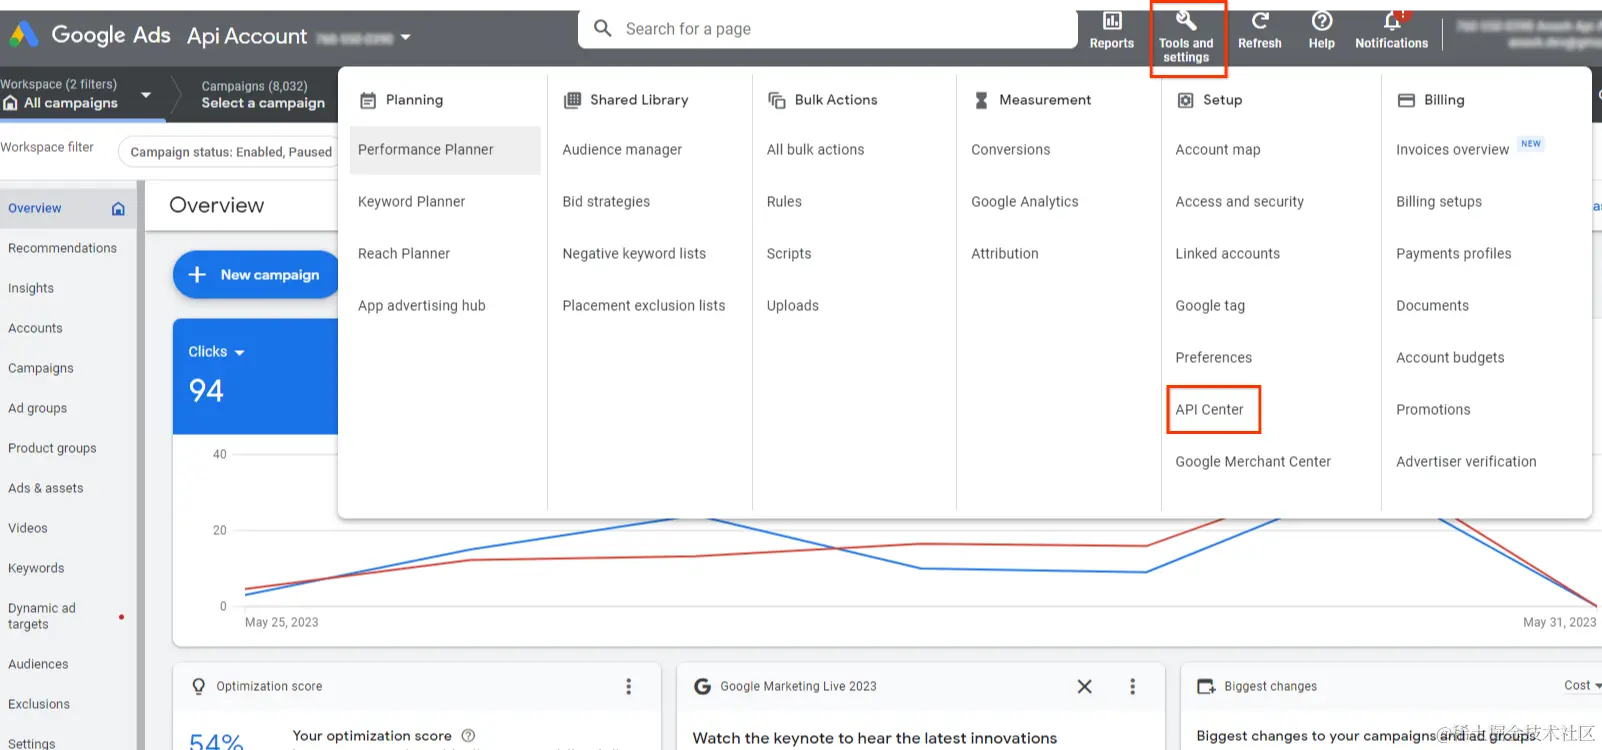Click the optimization score help question icon

pyautogui.click(x=468, y=735)
